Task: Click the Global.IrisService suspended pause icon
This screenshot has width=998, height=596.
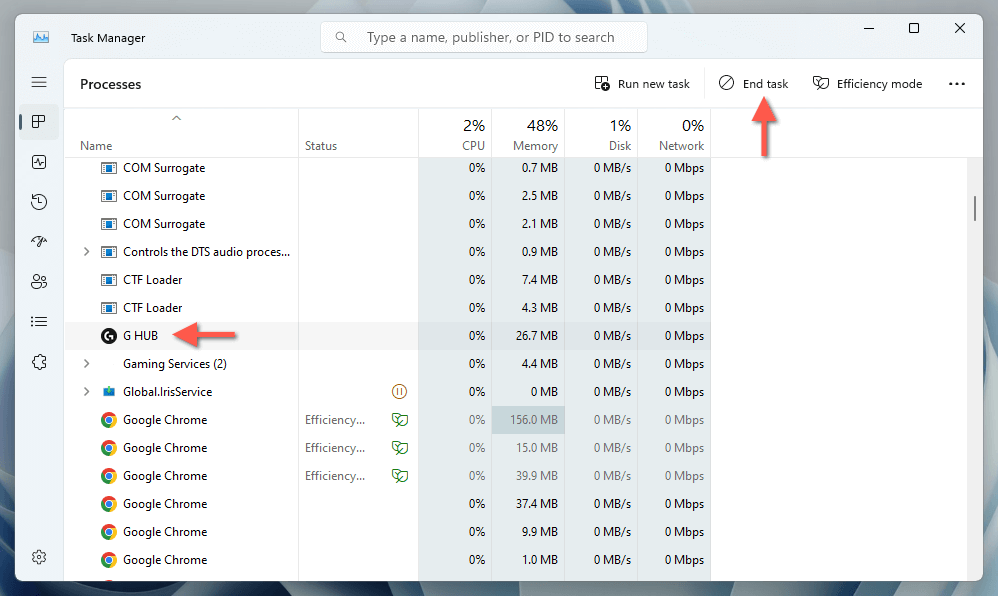Action: coord(399,392)
